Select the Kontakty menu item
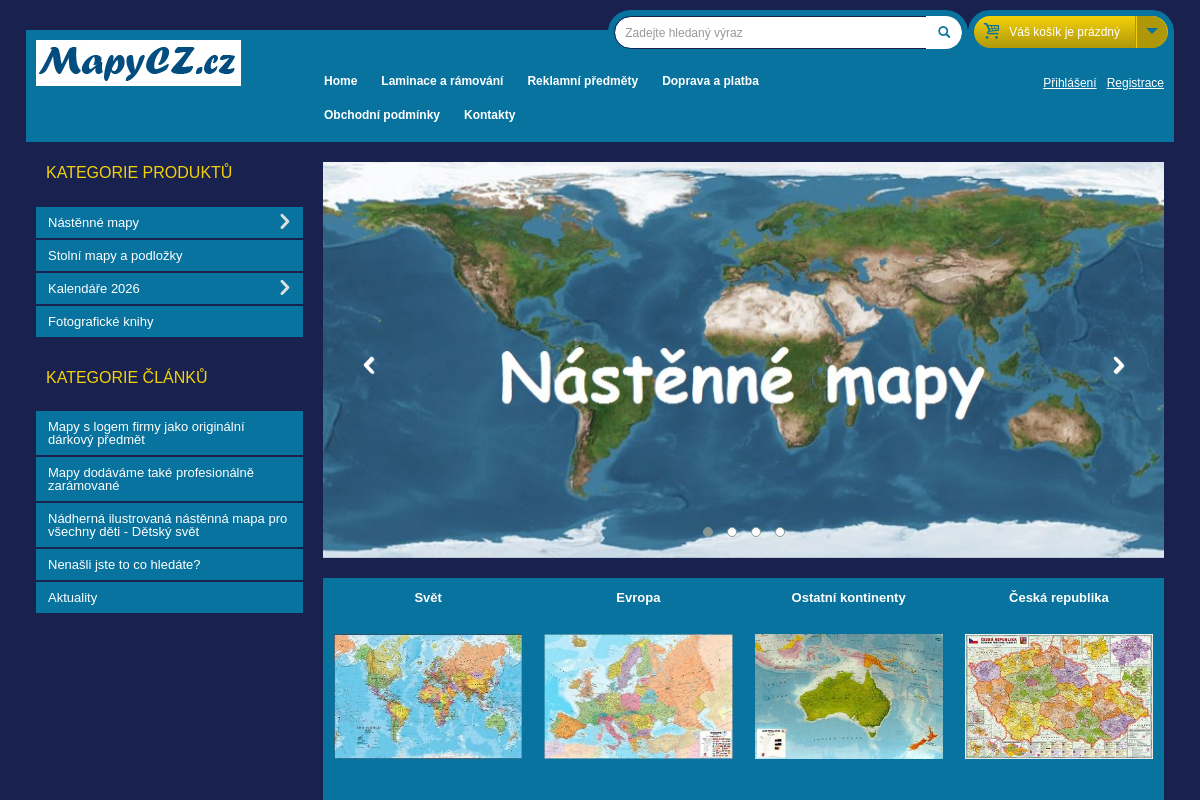The image size is (1200, 800). click(x=489, y=114)
